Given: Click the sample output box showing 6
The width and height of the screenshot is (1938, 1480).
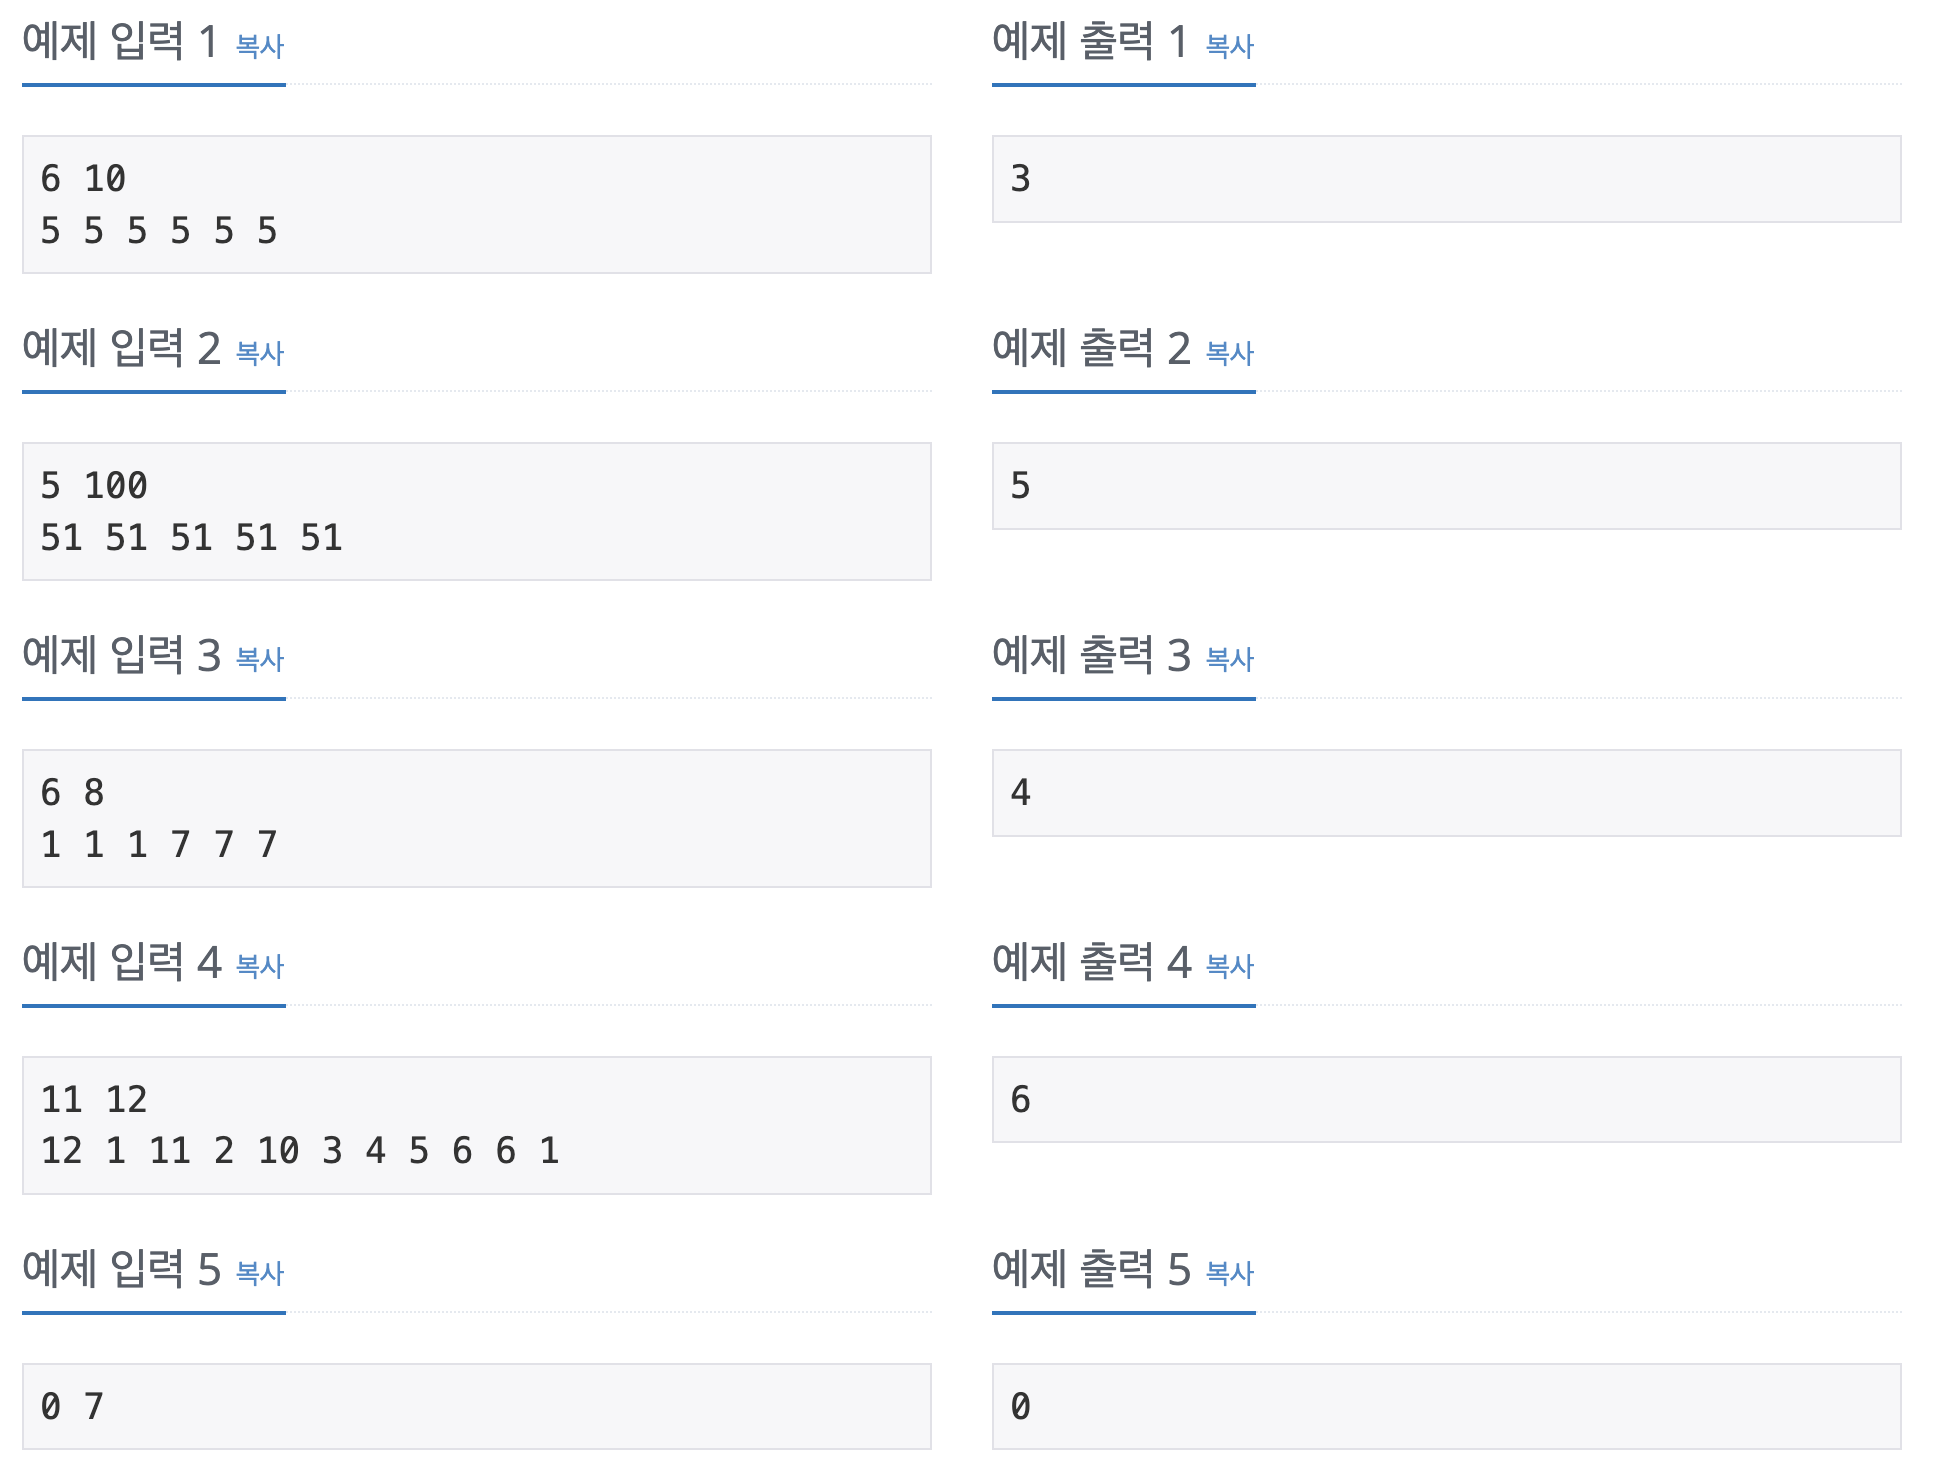Looking at the screenshot, I should click(x=1445, y=1100).
